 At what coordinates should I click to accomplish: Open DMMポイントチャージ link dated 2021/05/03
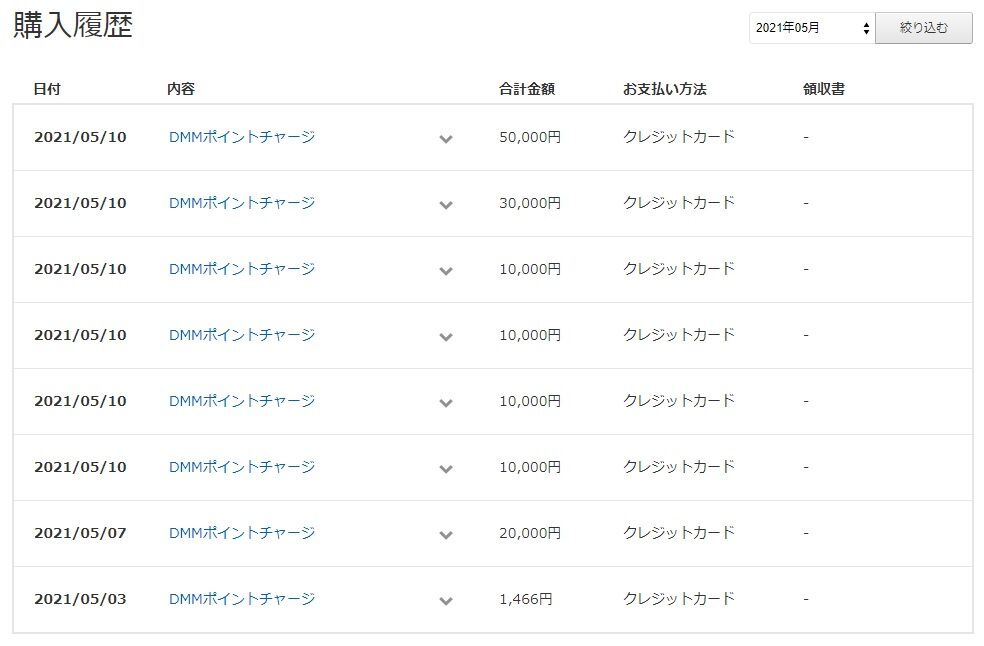point(242,599)
